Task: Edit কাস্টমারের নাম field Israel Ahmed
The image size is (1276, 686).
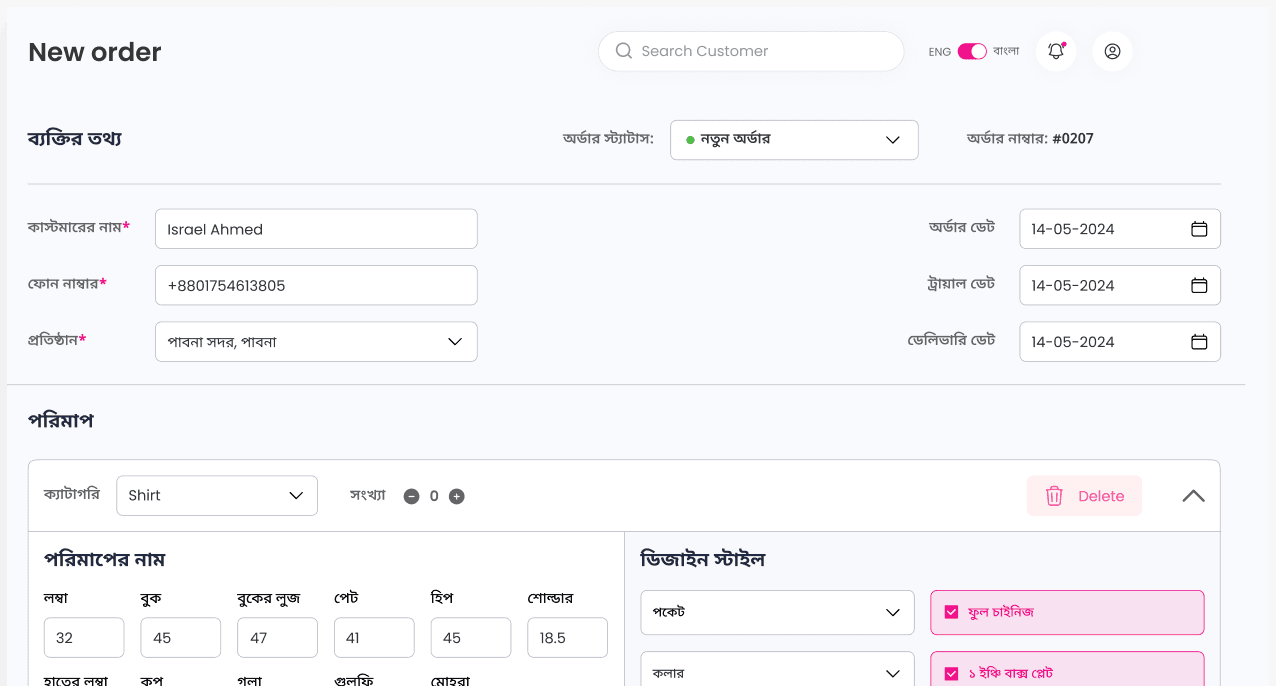Action: tap(316, 229)
